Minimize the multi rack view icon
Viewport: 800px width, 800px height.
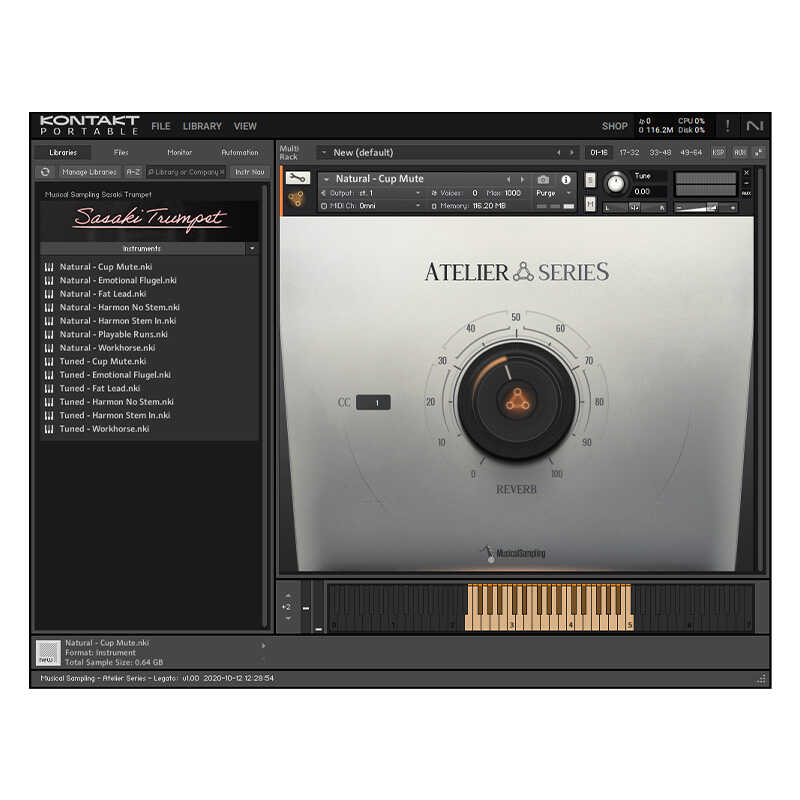pos(759,153)
